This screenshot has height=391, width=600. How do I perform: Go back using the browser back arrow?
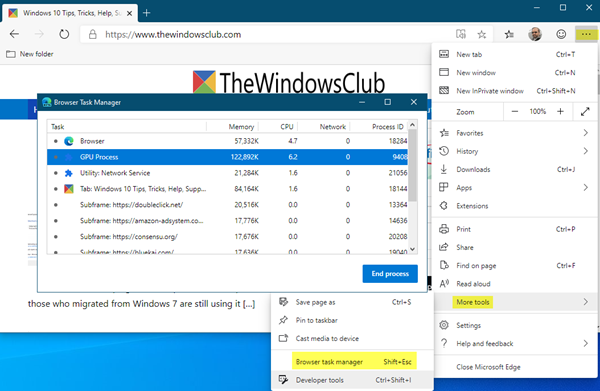click(x=14, y=34)
